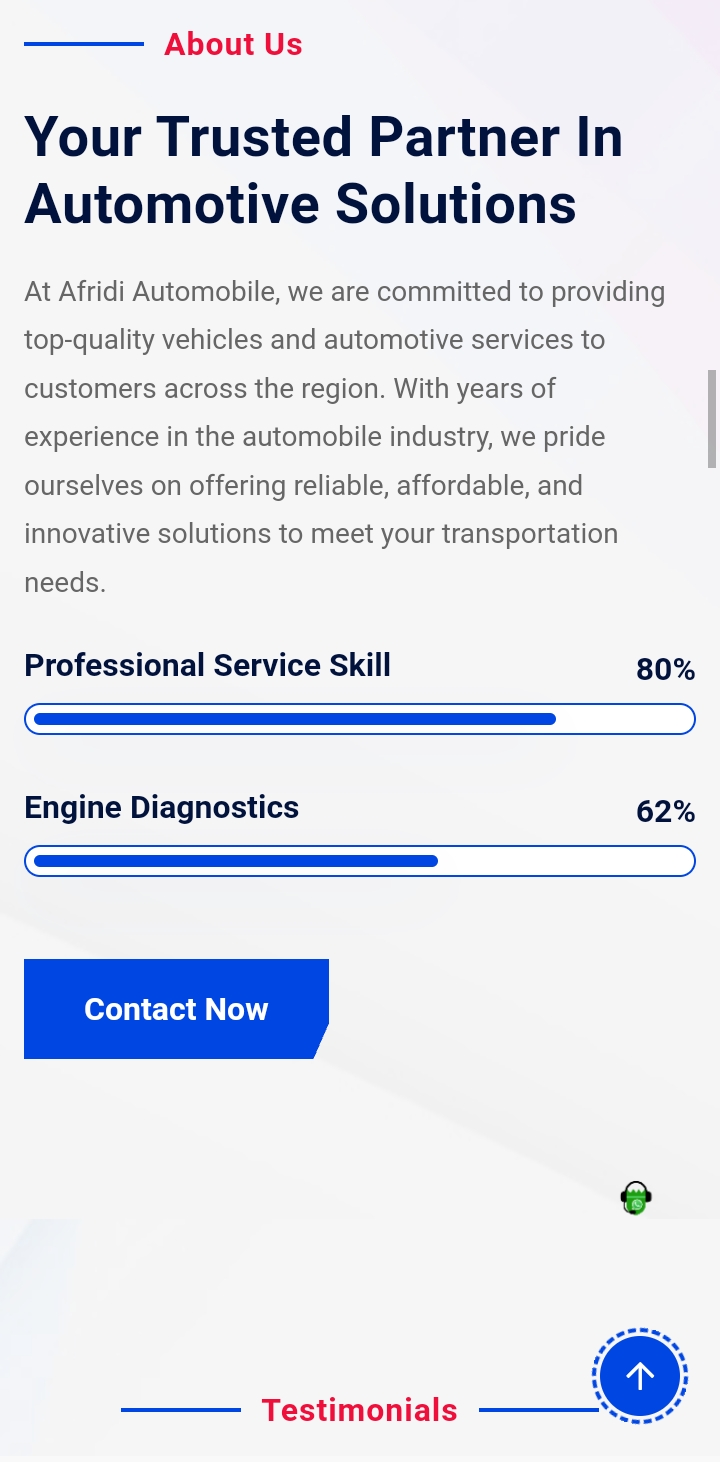Click the page scrollbar thumb
Screen dimensions: 720x1462
pos(712,418)
